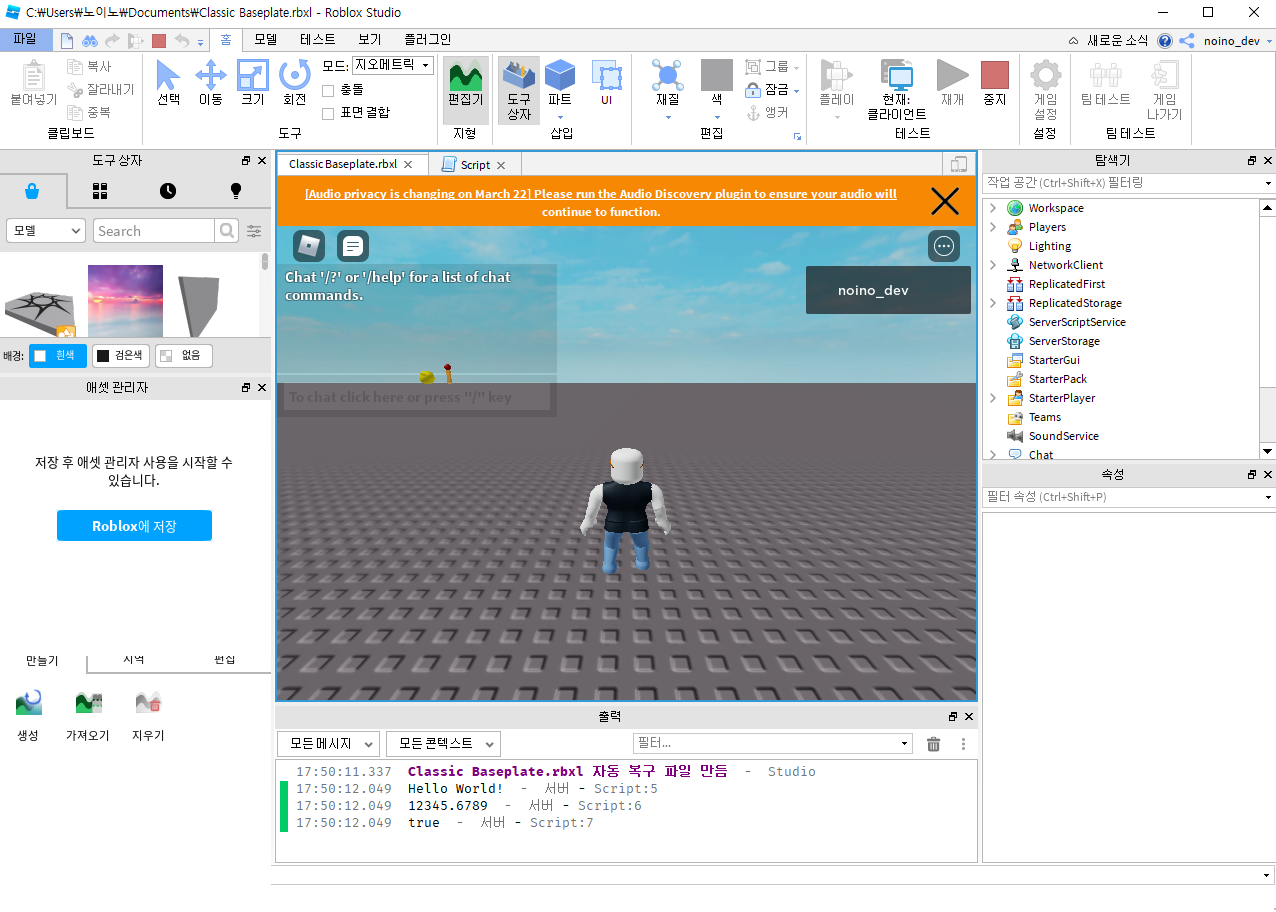Screen dimensions: 1276x912
Task: Click the 재개 resume button
Action: tap(952, 82)
